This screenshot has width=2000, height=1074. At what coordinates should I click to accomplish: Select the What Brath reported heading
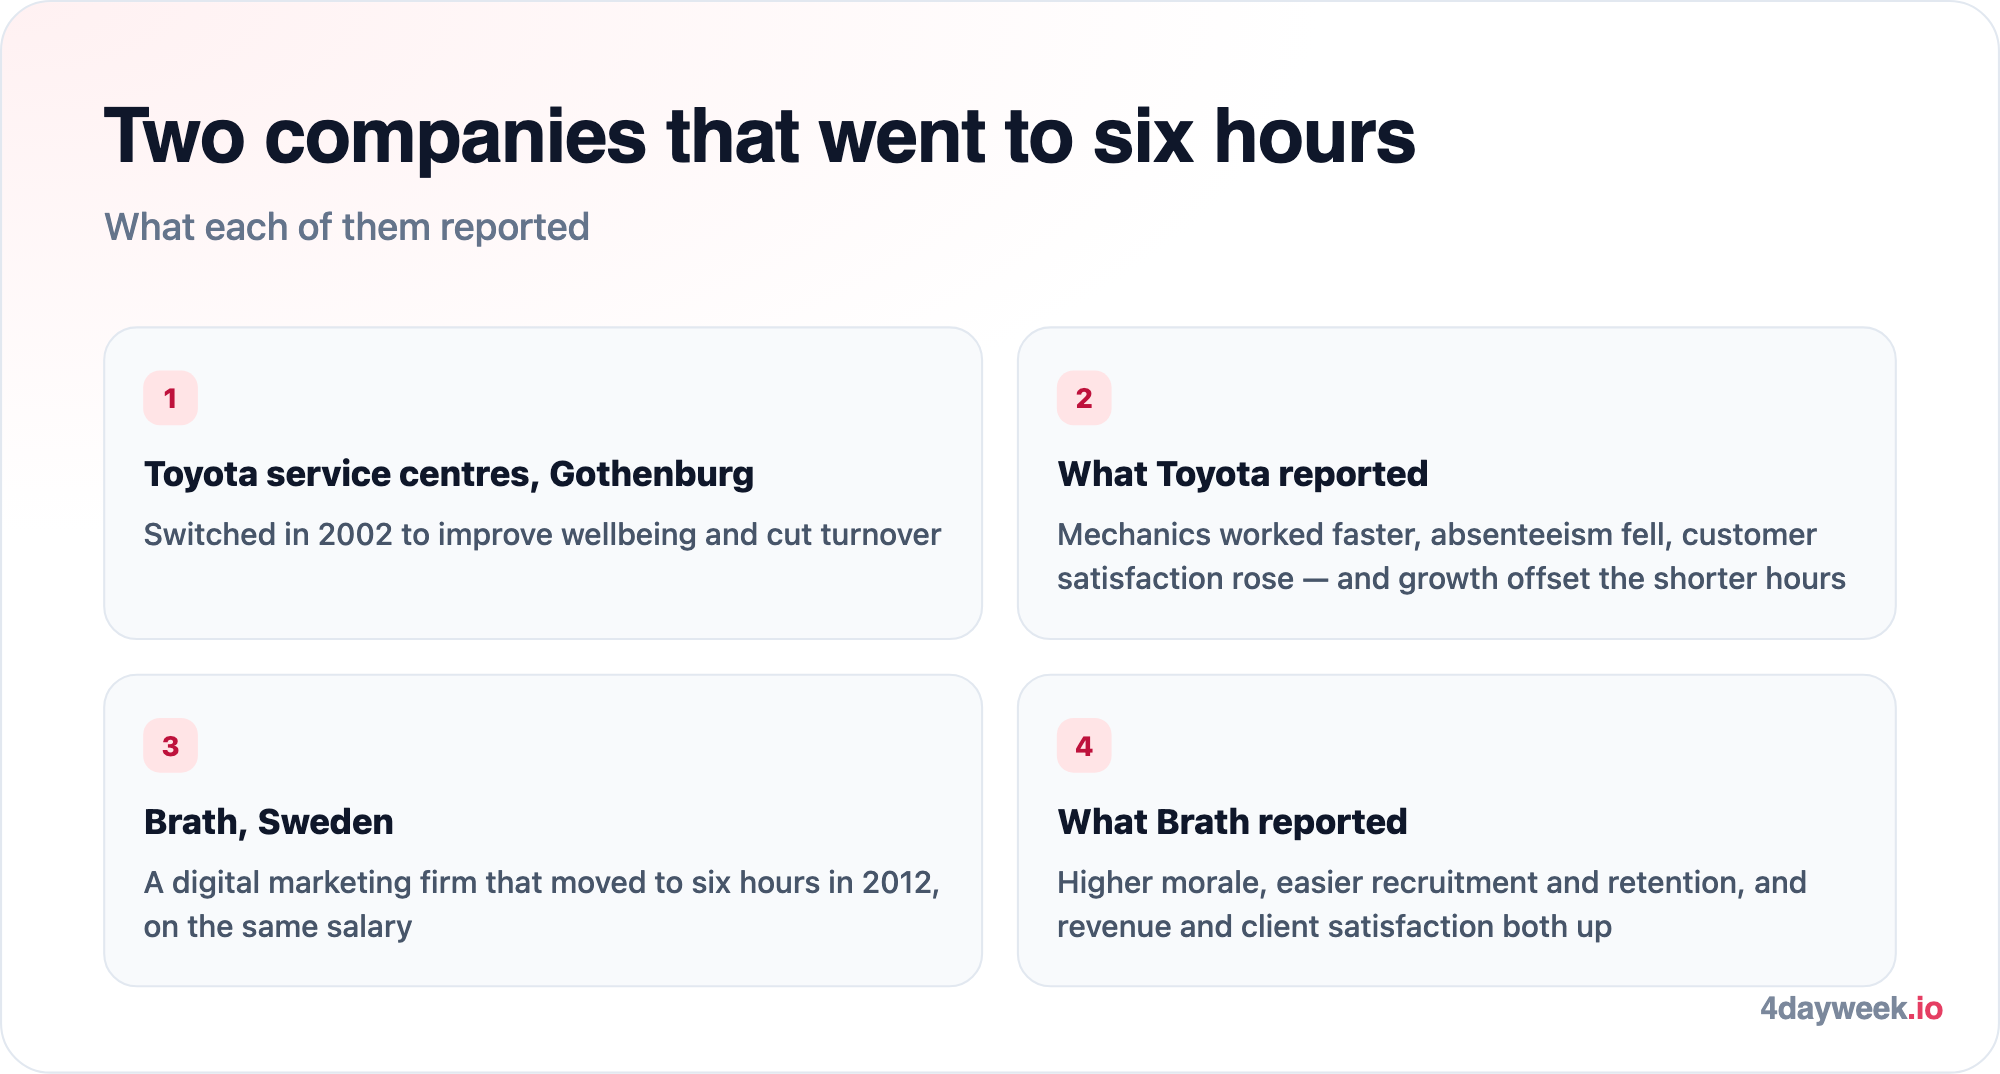pos(1232,822)
